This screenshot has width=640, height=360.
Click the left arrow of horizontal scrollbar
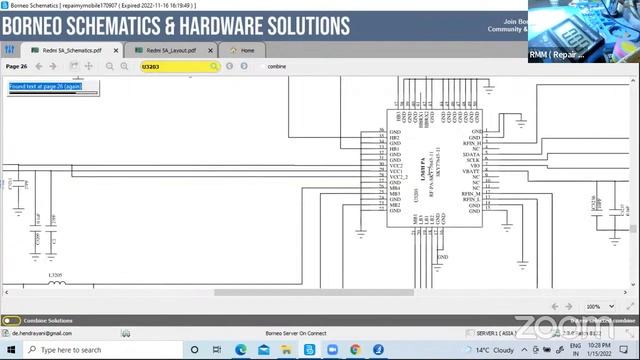[x=6, y=292]
